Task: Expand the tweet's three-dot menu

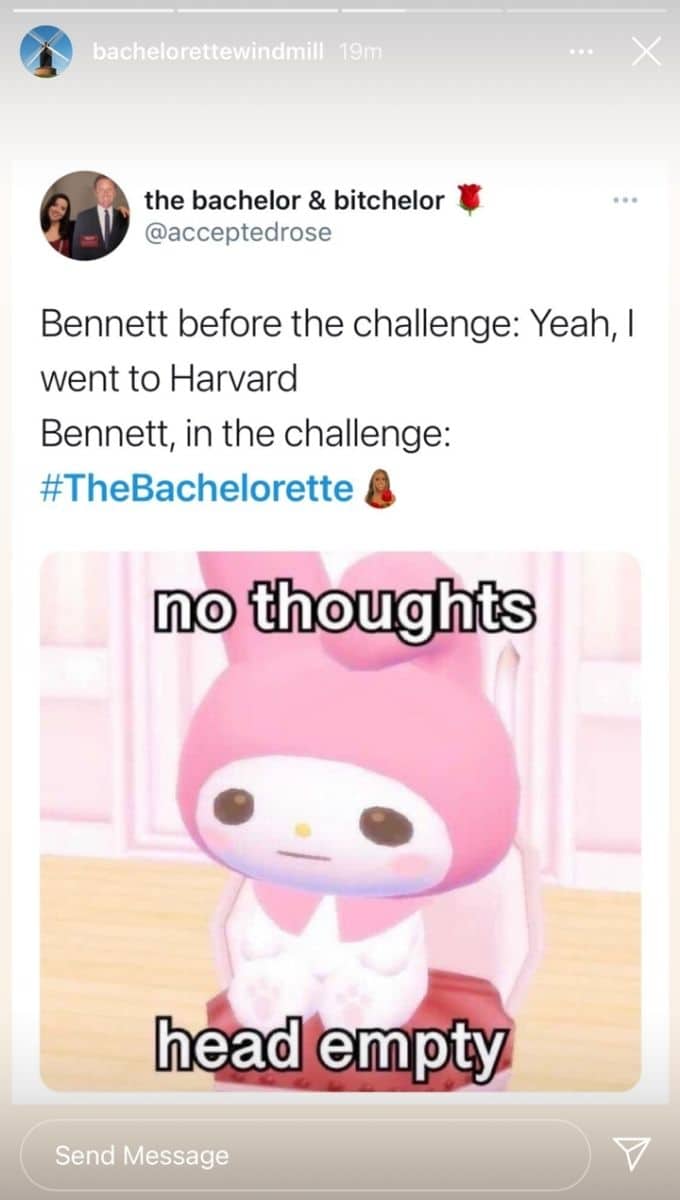Action: pos(626,200)
